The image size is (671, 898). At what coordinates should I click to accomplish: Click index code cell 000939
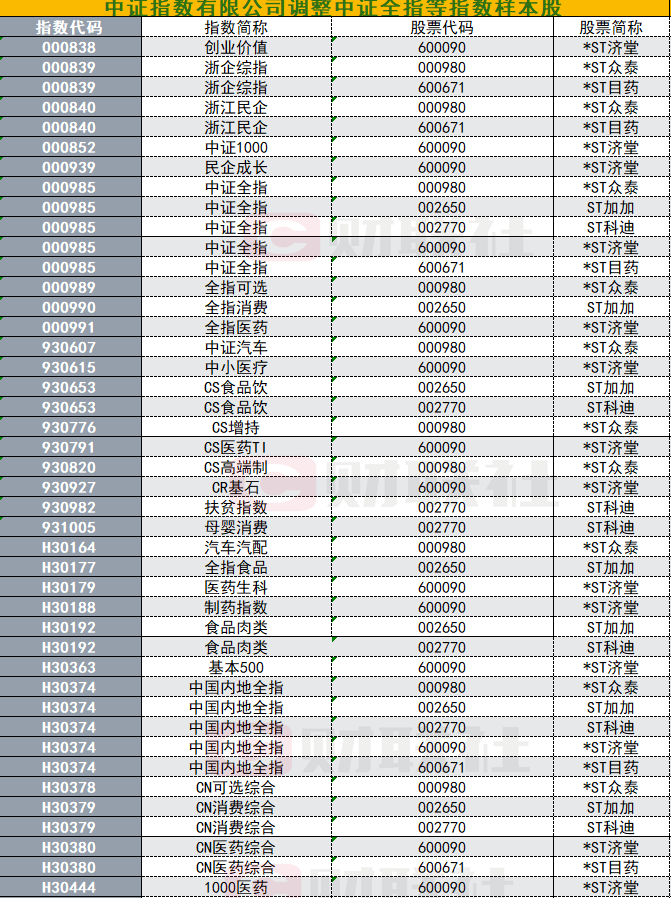70,168
